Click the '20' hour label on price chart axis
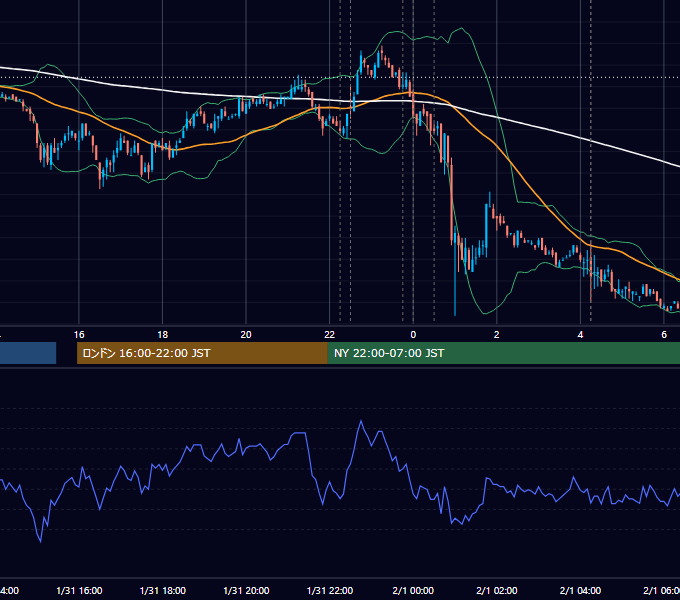 246,335
